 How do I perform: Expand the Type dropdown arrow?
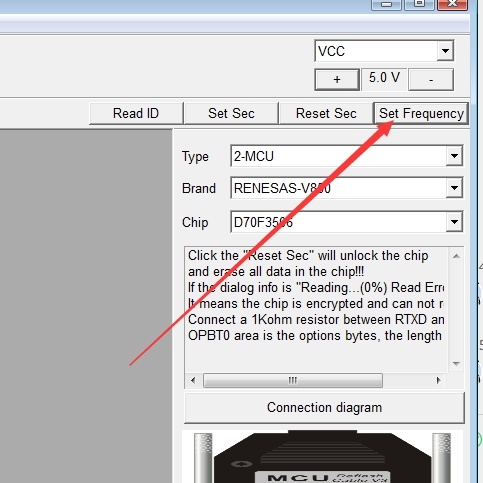[454, 156]
